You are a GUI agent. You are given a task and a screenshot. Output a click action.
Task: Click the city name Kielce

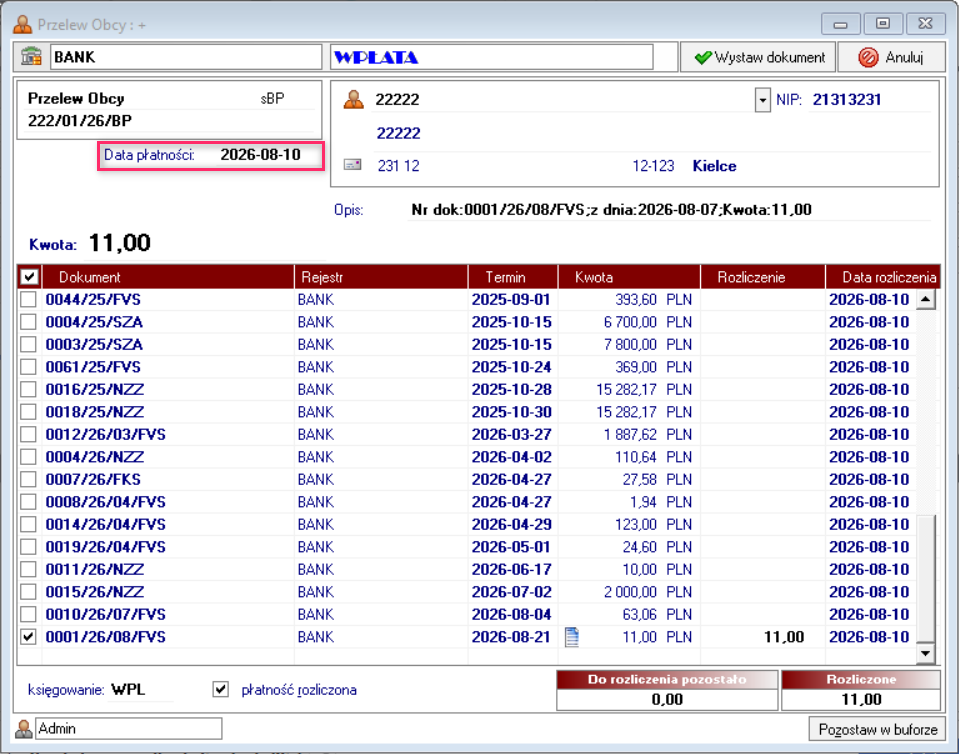714,166
